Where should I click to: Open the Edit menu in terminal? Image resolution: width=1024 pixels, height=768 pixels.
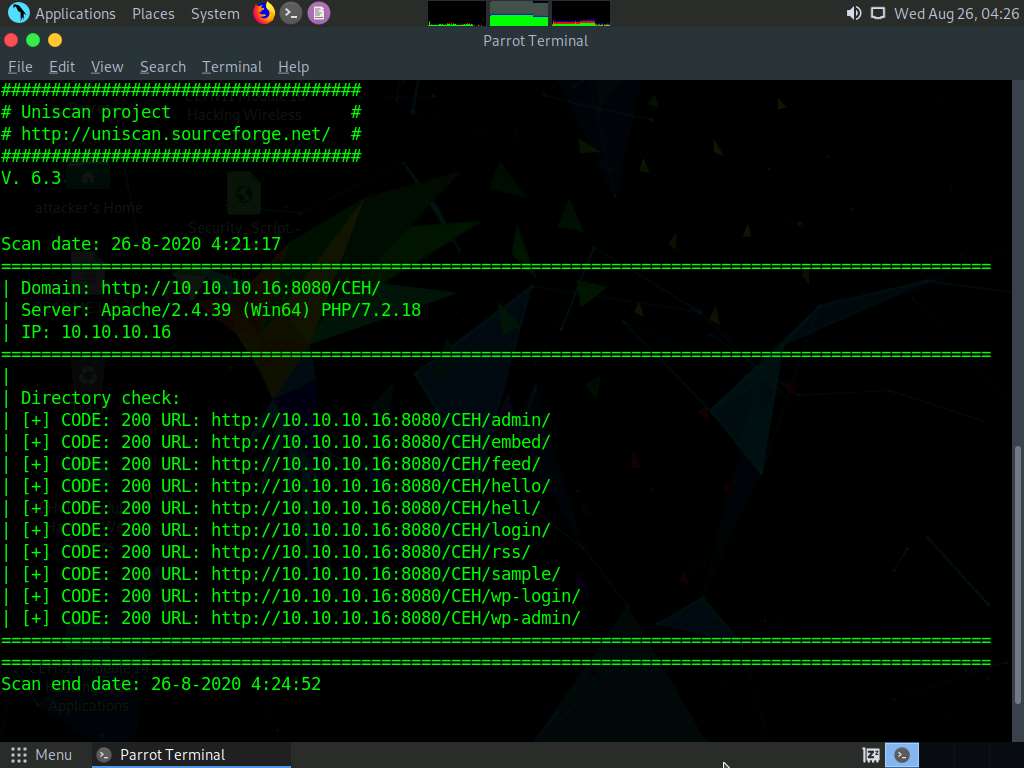(x=62, y=67)
